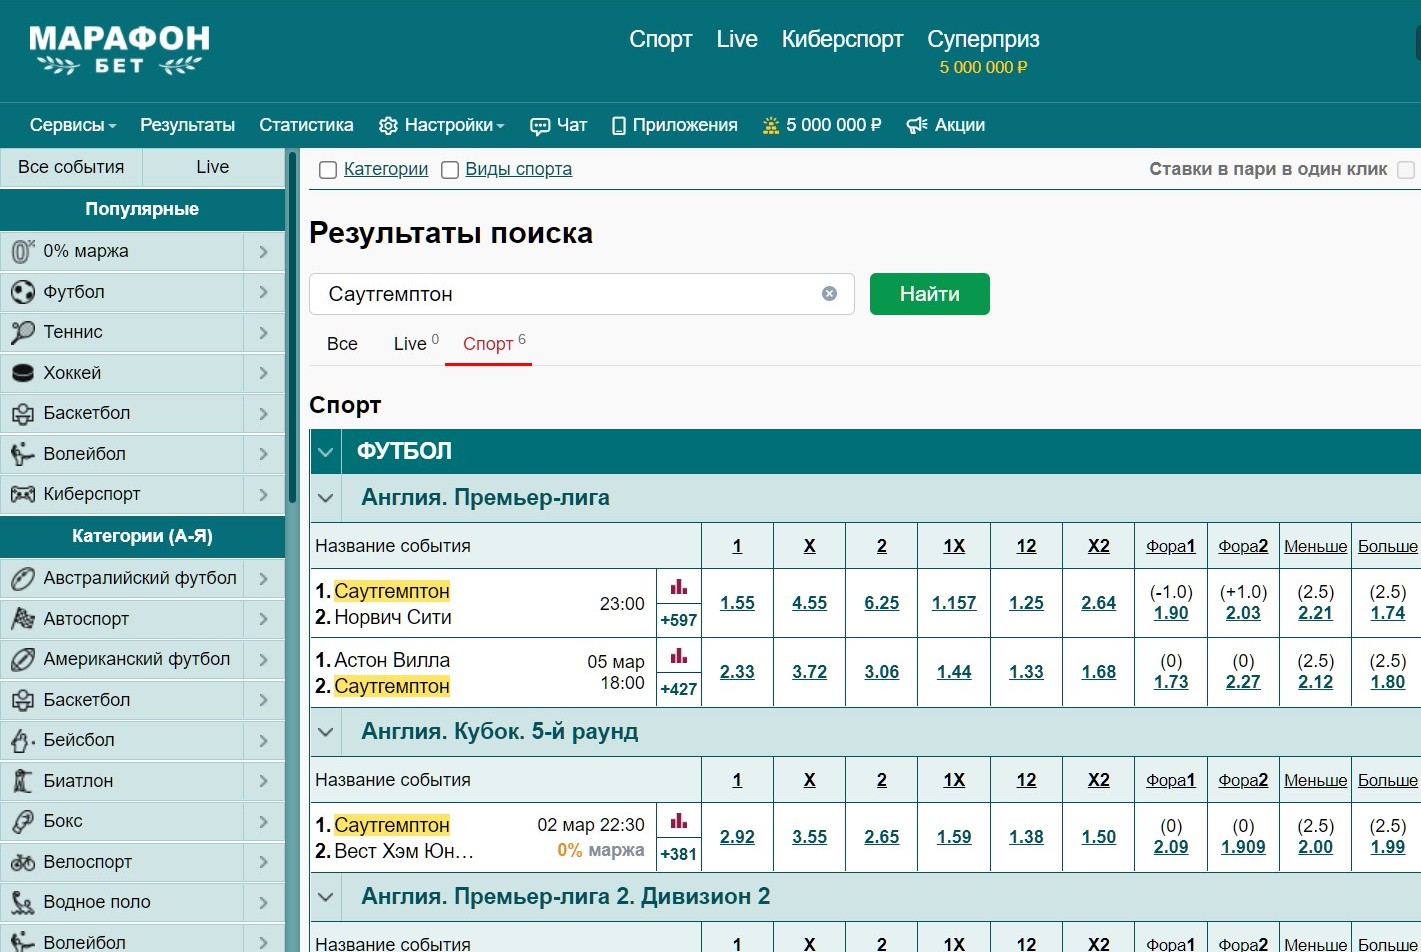The height and width of the screenshot is (952, 1421).
Task: Expand the Бокс sidebar arrow
Action: (264, 822)
